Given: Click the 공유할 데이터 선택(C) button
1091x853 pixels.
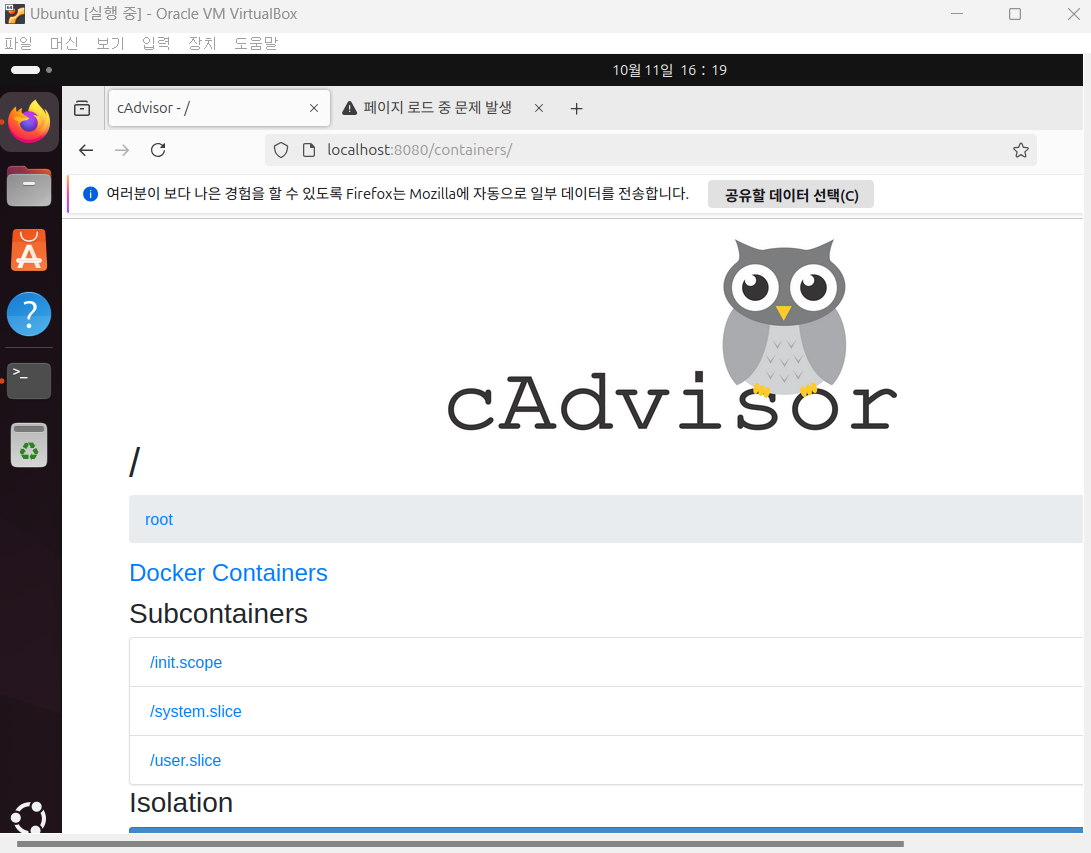Looking at the screenshot, I should click(790, 195).
